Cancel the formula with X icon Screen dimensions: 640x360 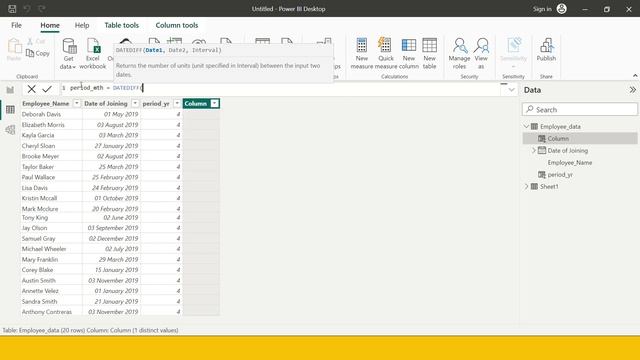point(31,89)
